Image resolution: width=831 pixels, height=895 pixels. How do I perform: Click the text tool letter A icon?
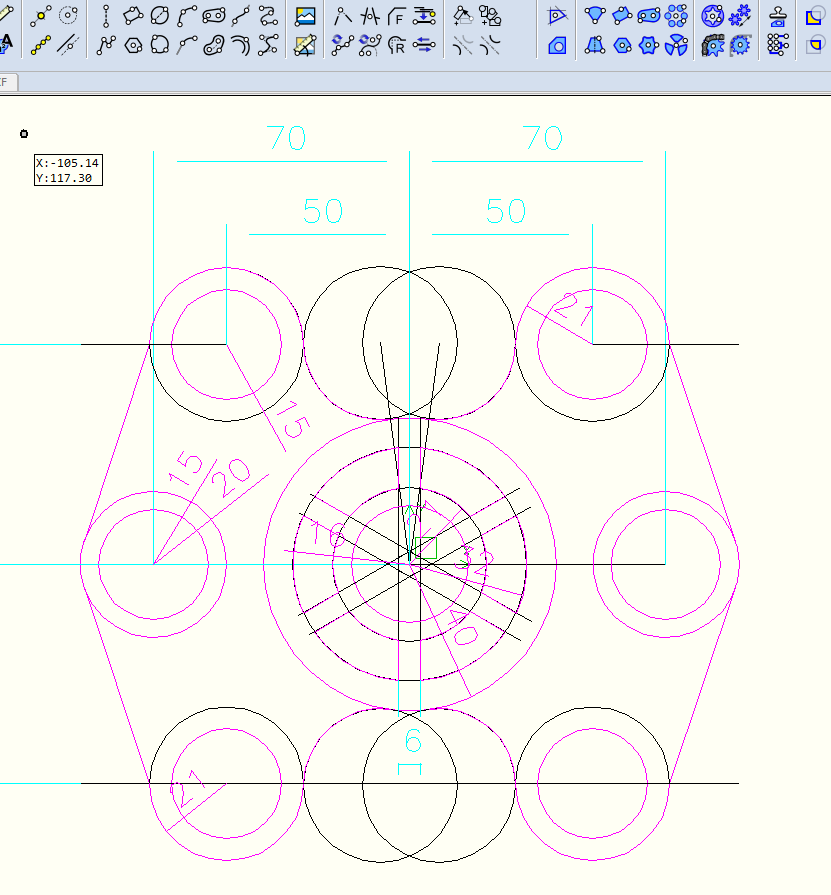(7, 44)
